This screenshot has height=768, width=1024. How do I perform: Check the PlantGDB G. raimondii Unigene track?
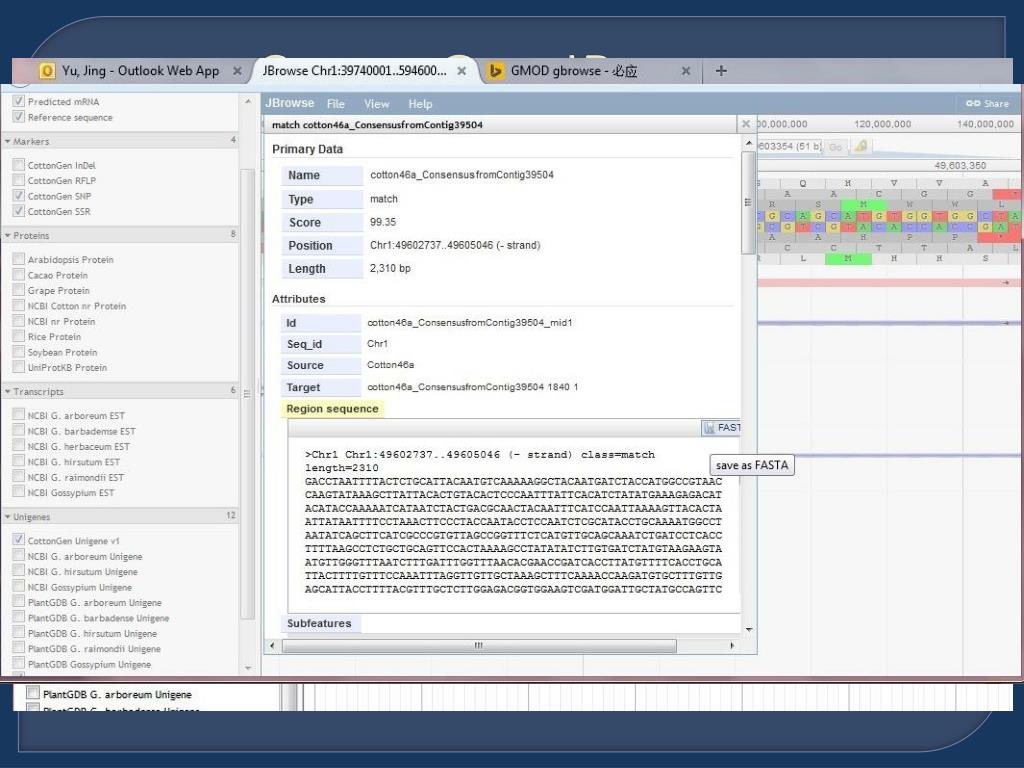18,648
